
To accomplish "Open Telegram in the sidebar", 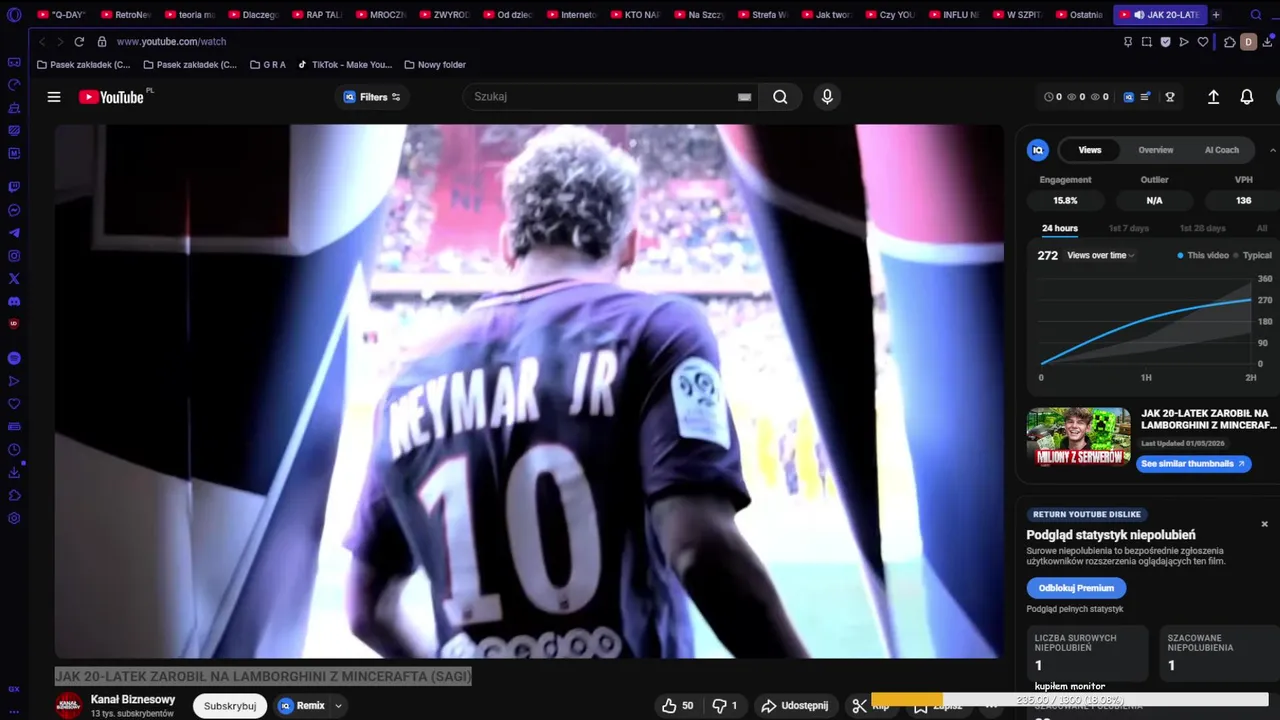I will point(14,233).
